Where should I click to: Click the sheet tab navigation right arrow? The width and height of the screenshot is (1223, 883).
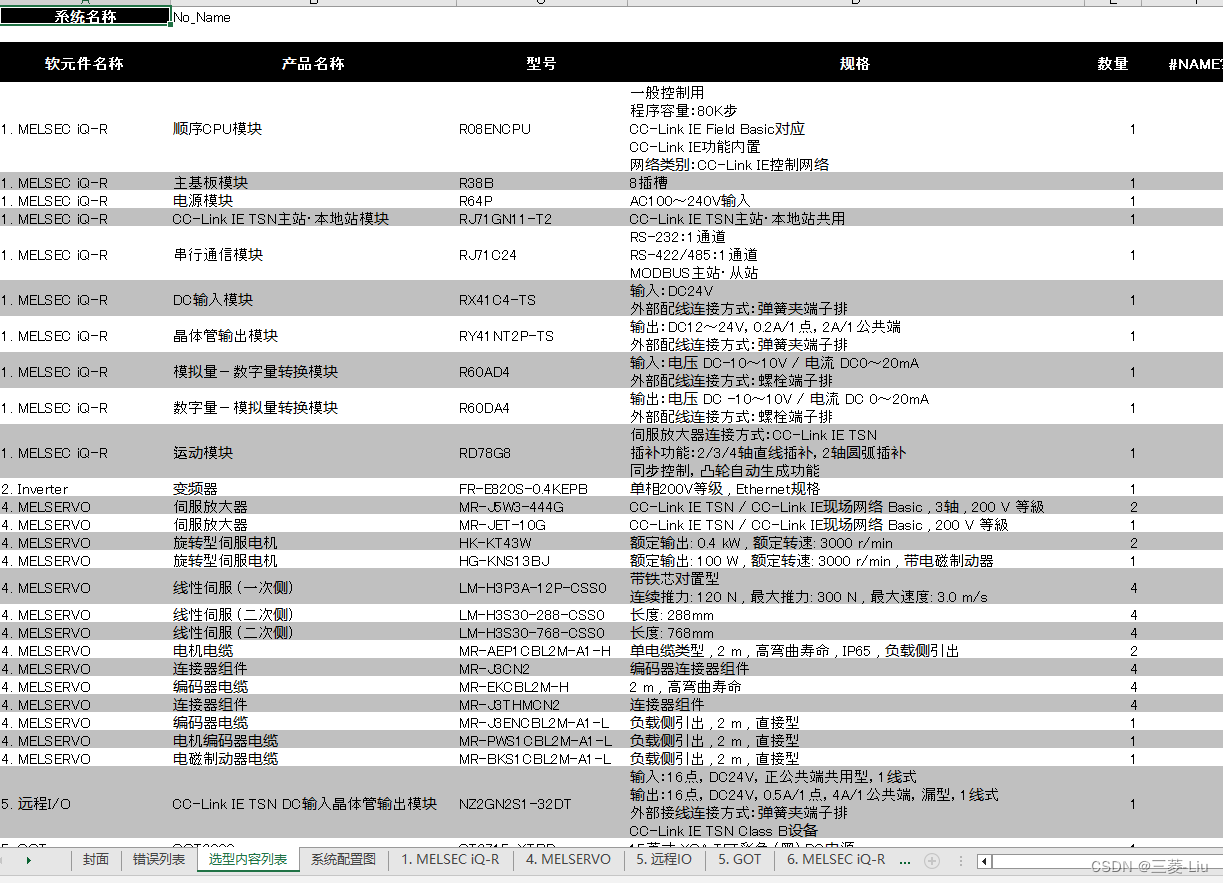tap(29, 860)
